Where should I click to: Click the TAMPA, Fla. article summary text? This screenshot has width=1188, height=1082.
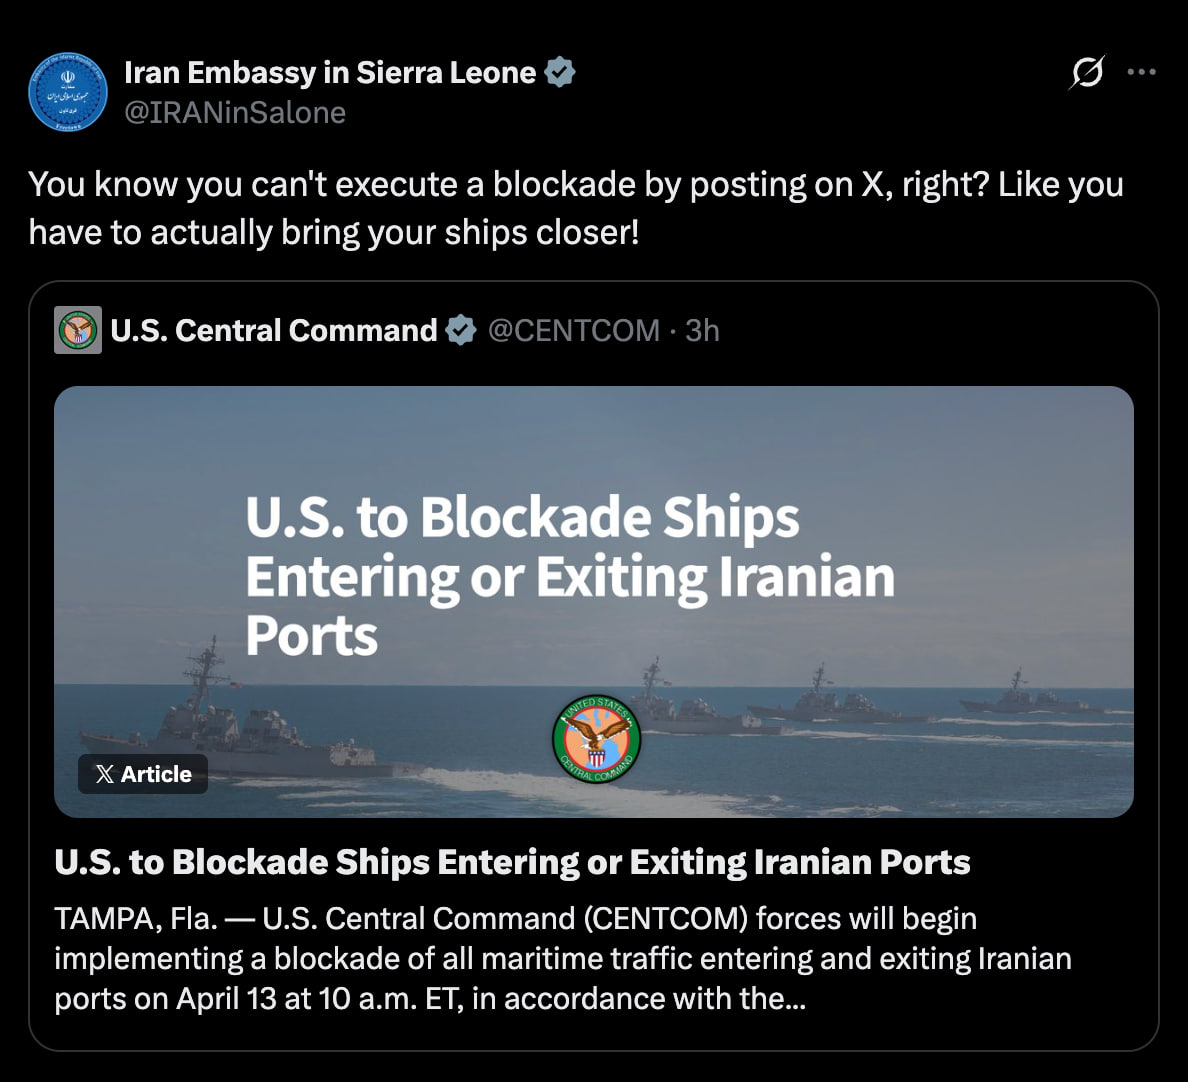point(562,958)
